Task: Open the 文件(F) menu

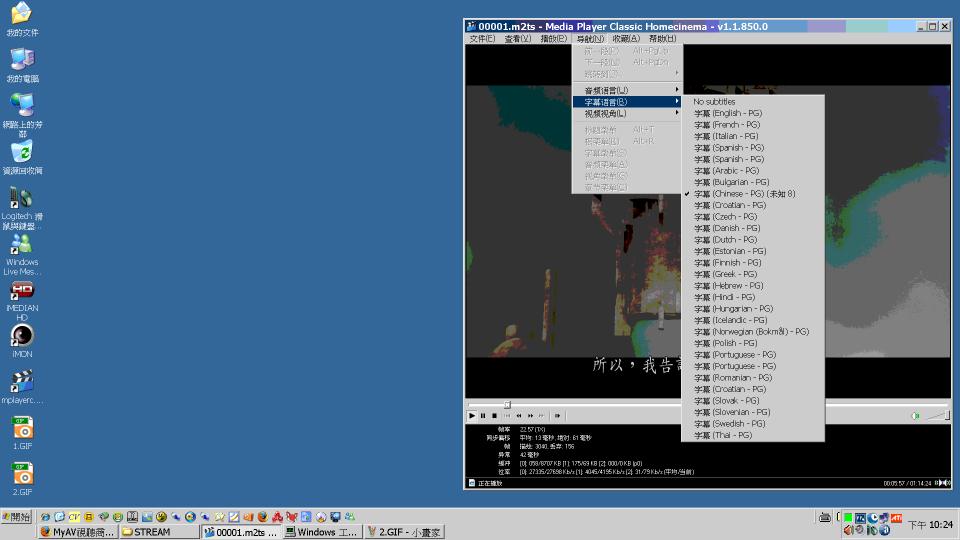Action: 482,39
